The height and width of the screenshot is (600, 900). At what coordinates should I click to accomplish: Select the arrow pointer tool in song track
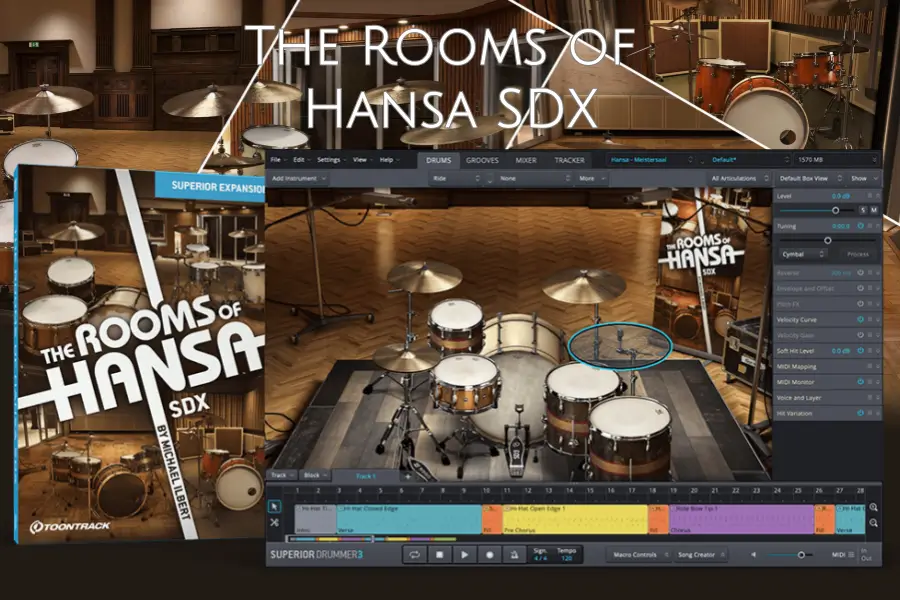pos(274,506)
